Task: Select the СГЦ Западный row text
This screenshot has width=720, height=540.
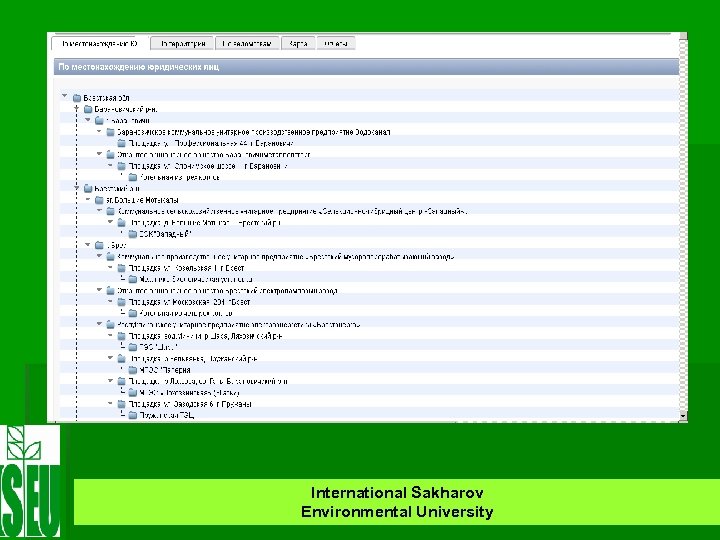Action: 165,234
